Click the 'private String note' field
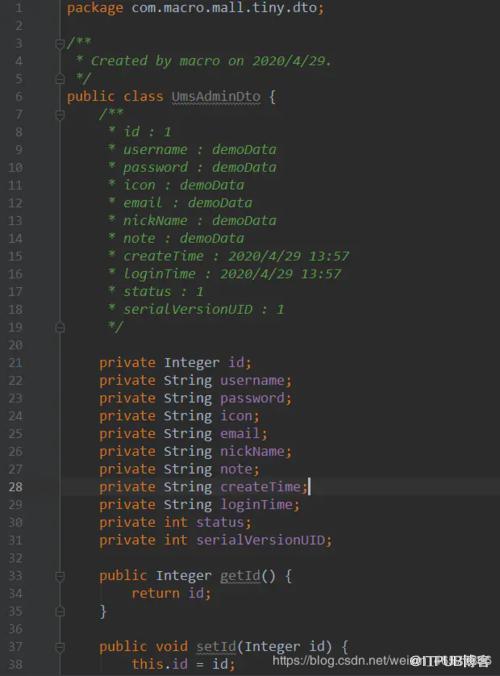The image size is (500, 676). click(180, 469)
